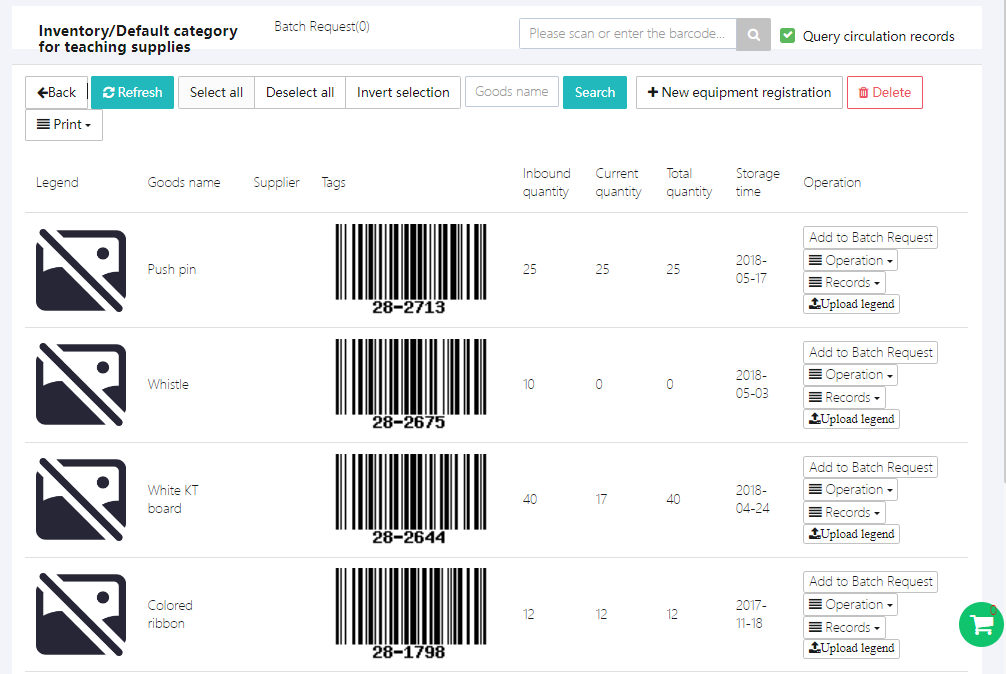Click the Whistle barcode 28-2675
This screenshot has width=1006, height=674.
pyautogui.click(x=410, y=384)
